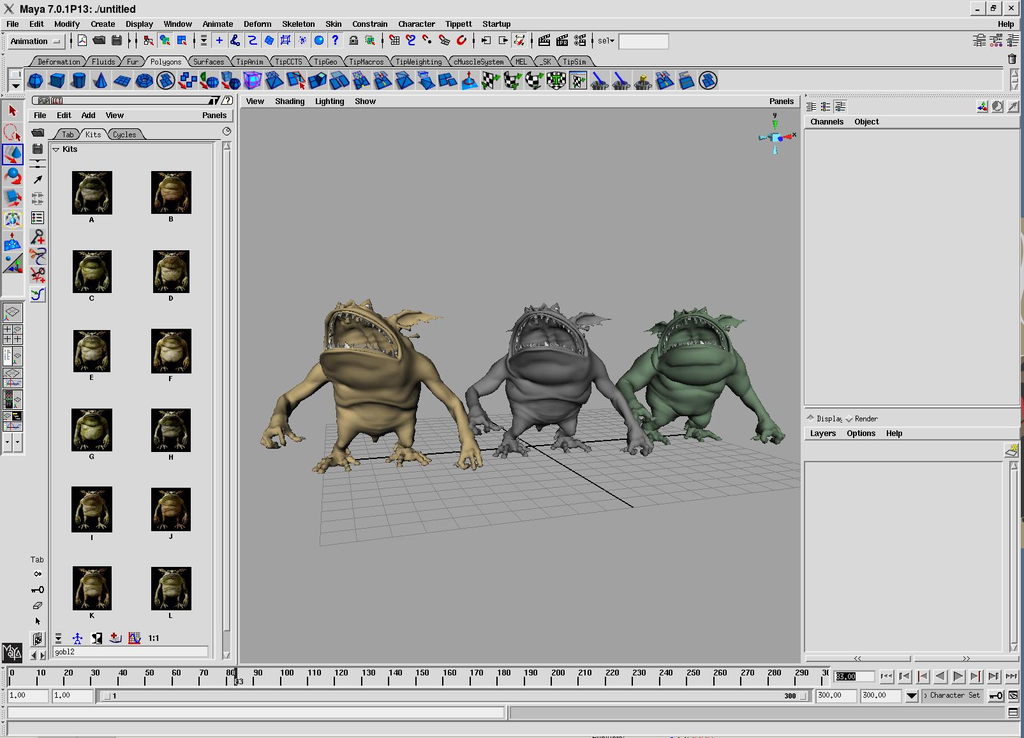Click the polygon cone shelf icon

click(x=101, y=81)
